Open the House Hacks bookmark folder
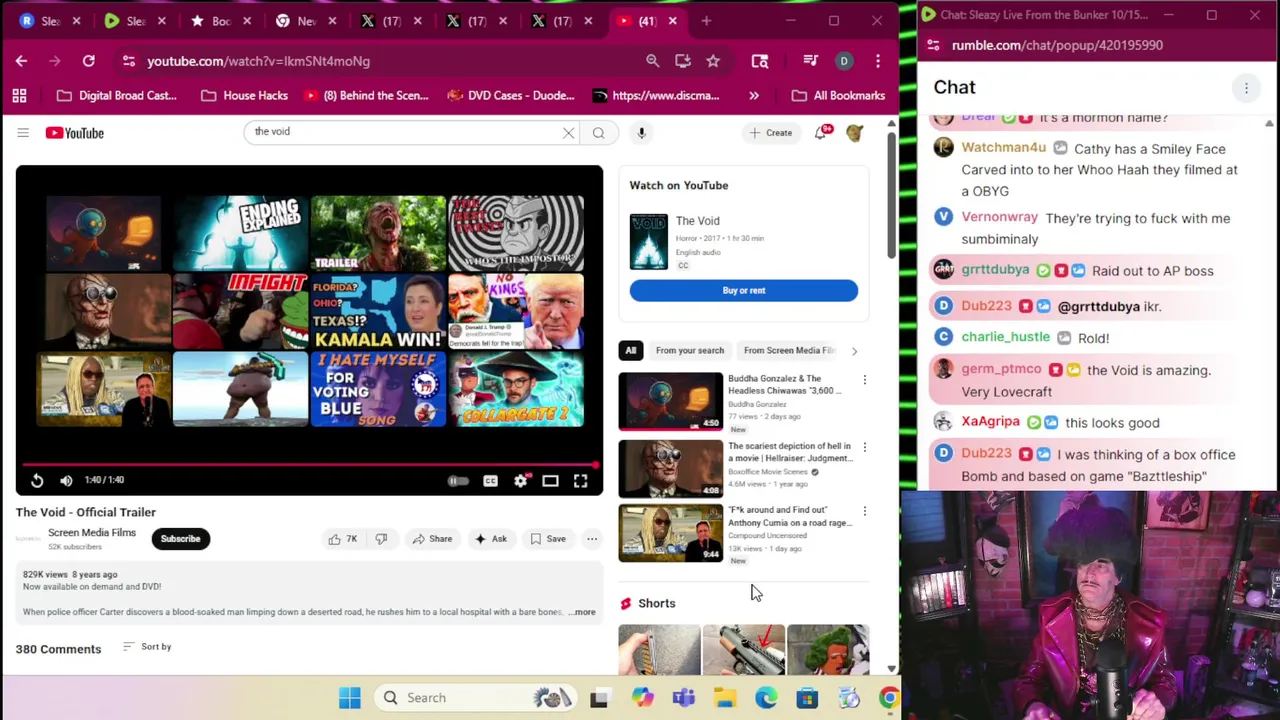1280x720 pixels. pos(245,95)
